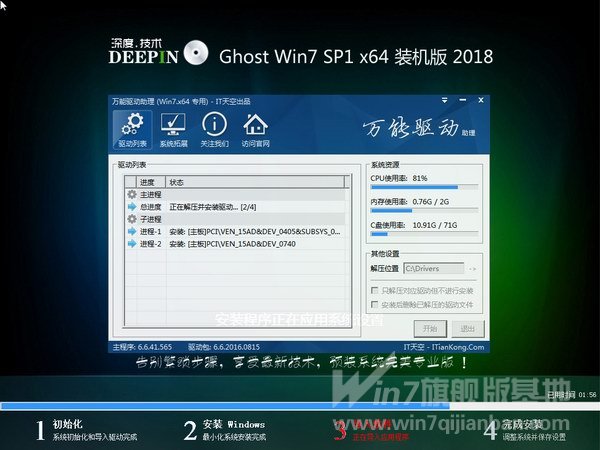
Task: Select the 总进度 row arrow icon
Action: (132, 207)
